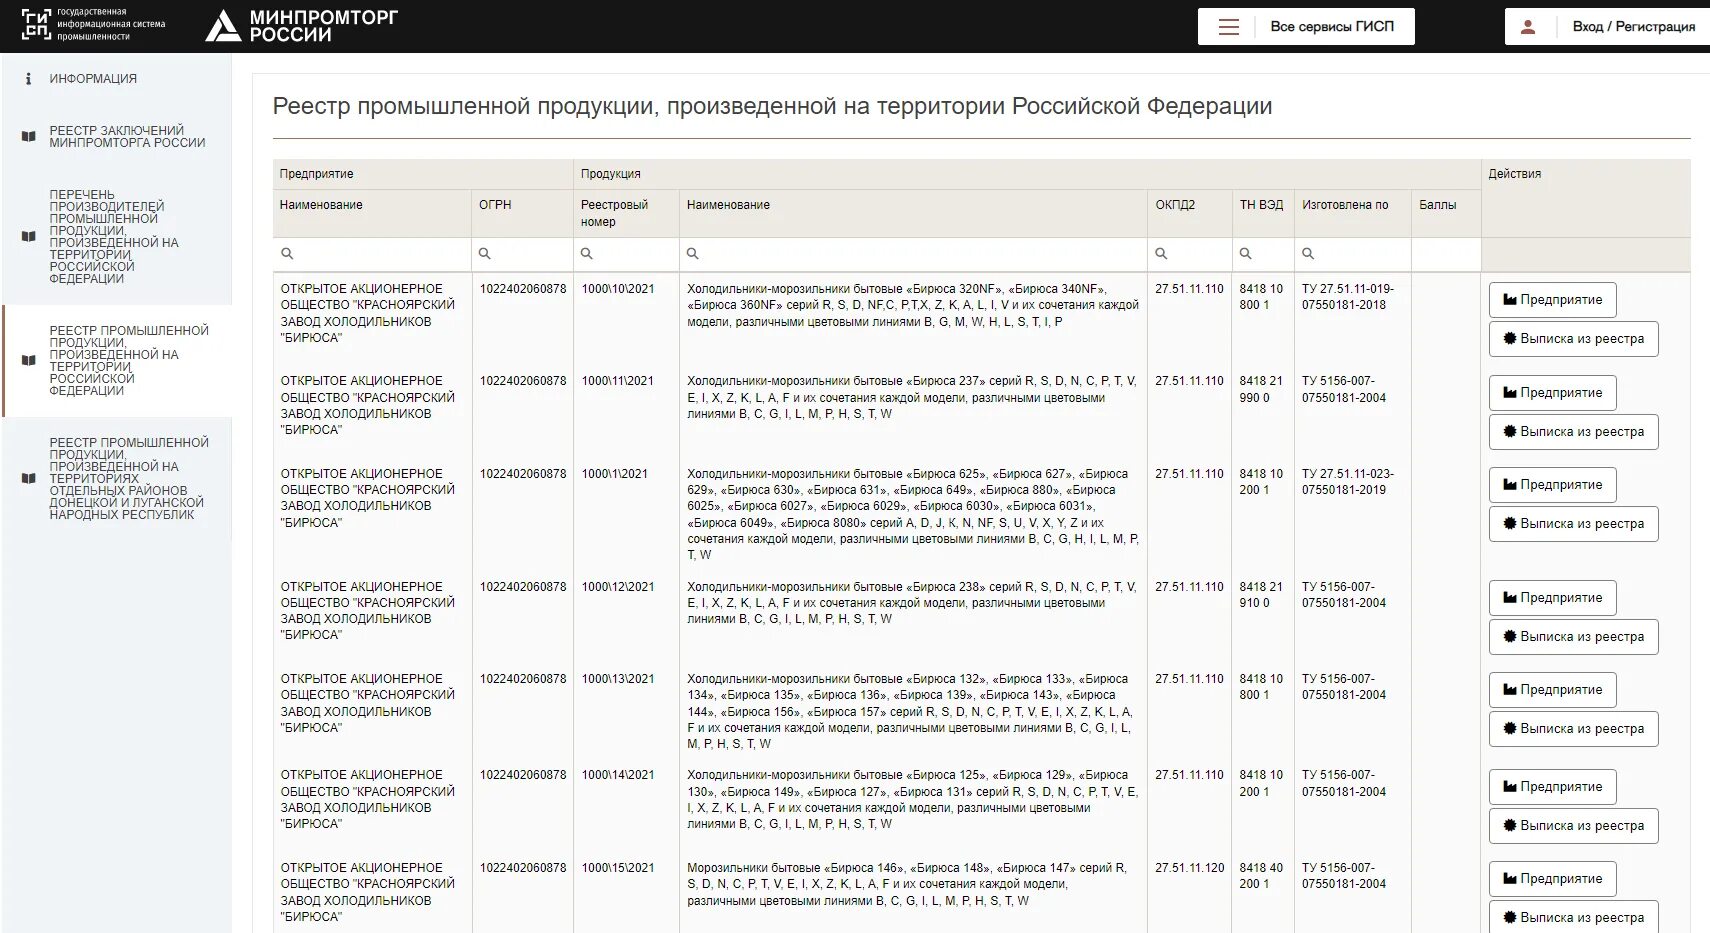
Task: Click Предприятие button for row 1000\10\2021
Action: 1552,300
